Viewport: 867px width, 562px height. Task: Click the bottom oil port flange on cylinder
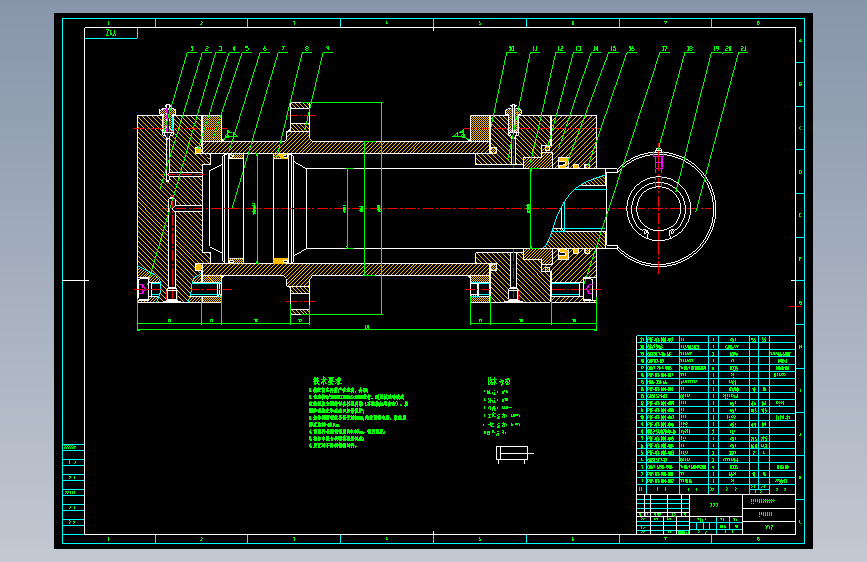(300, 300)
